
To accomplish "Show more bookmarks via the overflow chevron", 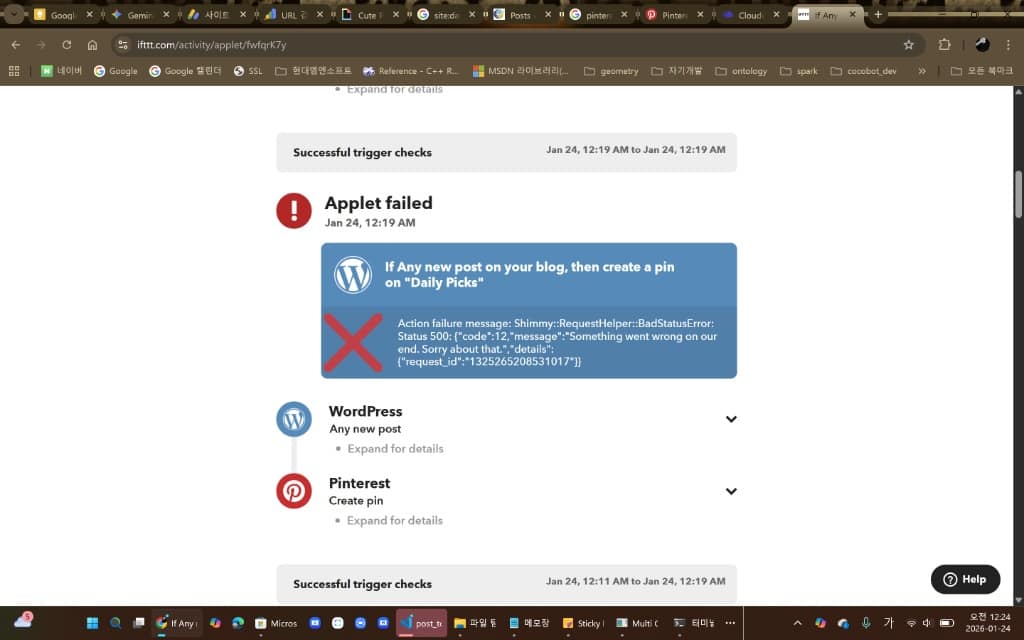I will click(x=921, y=71).
